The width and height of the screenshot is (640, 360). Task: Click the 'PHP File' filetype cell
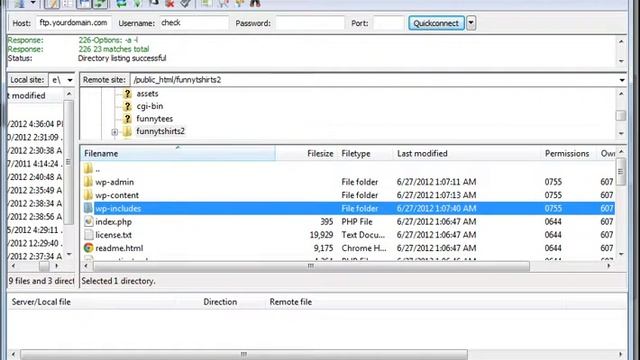click(357, 222)
